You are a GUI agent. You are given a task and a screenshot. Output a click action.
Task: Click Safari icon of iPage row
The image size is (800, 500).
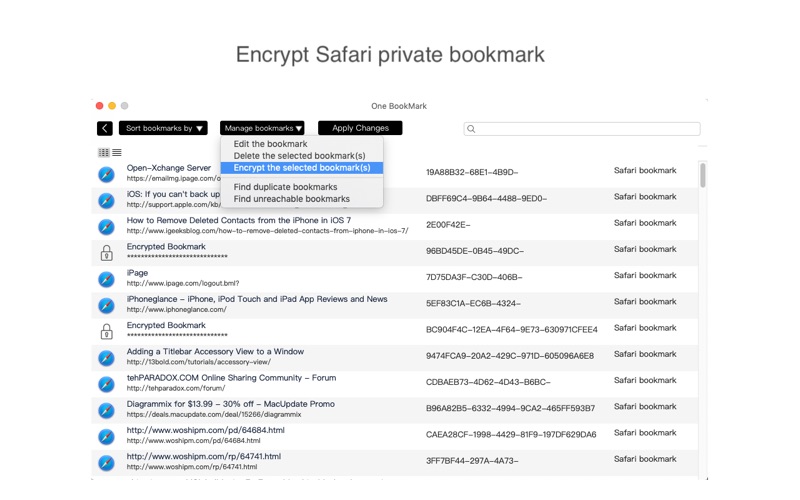[106, 279]
